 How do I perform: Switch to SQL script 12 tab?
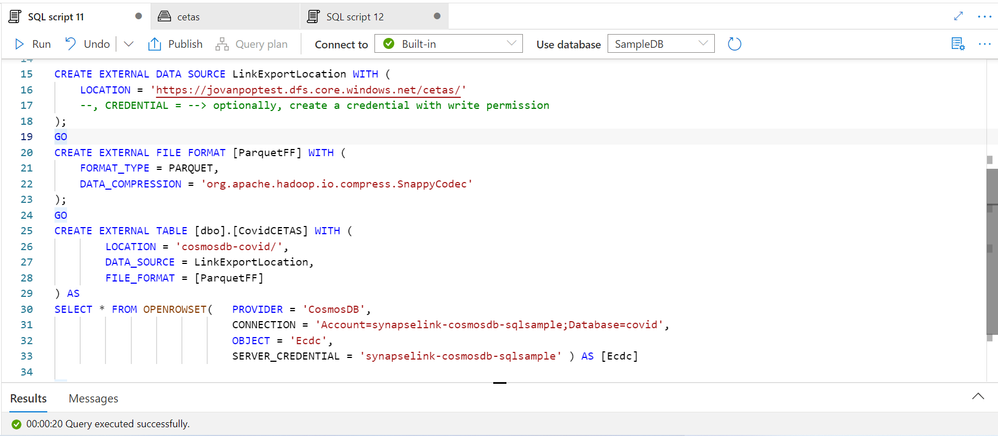click(x=374, y=17)
